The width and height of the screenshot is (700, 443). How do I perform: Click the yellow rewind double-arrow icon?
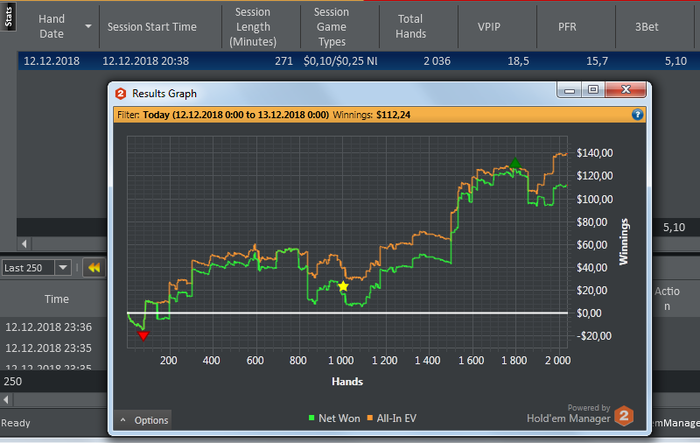pos(94,267)
